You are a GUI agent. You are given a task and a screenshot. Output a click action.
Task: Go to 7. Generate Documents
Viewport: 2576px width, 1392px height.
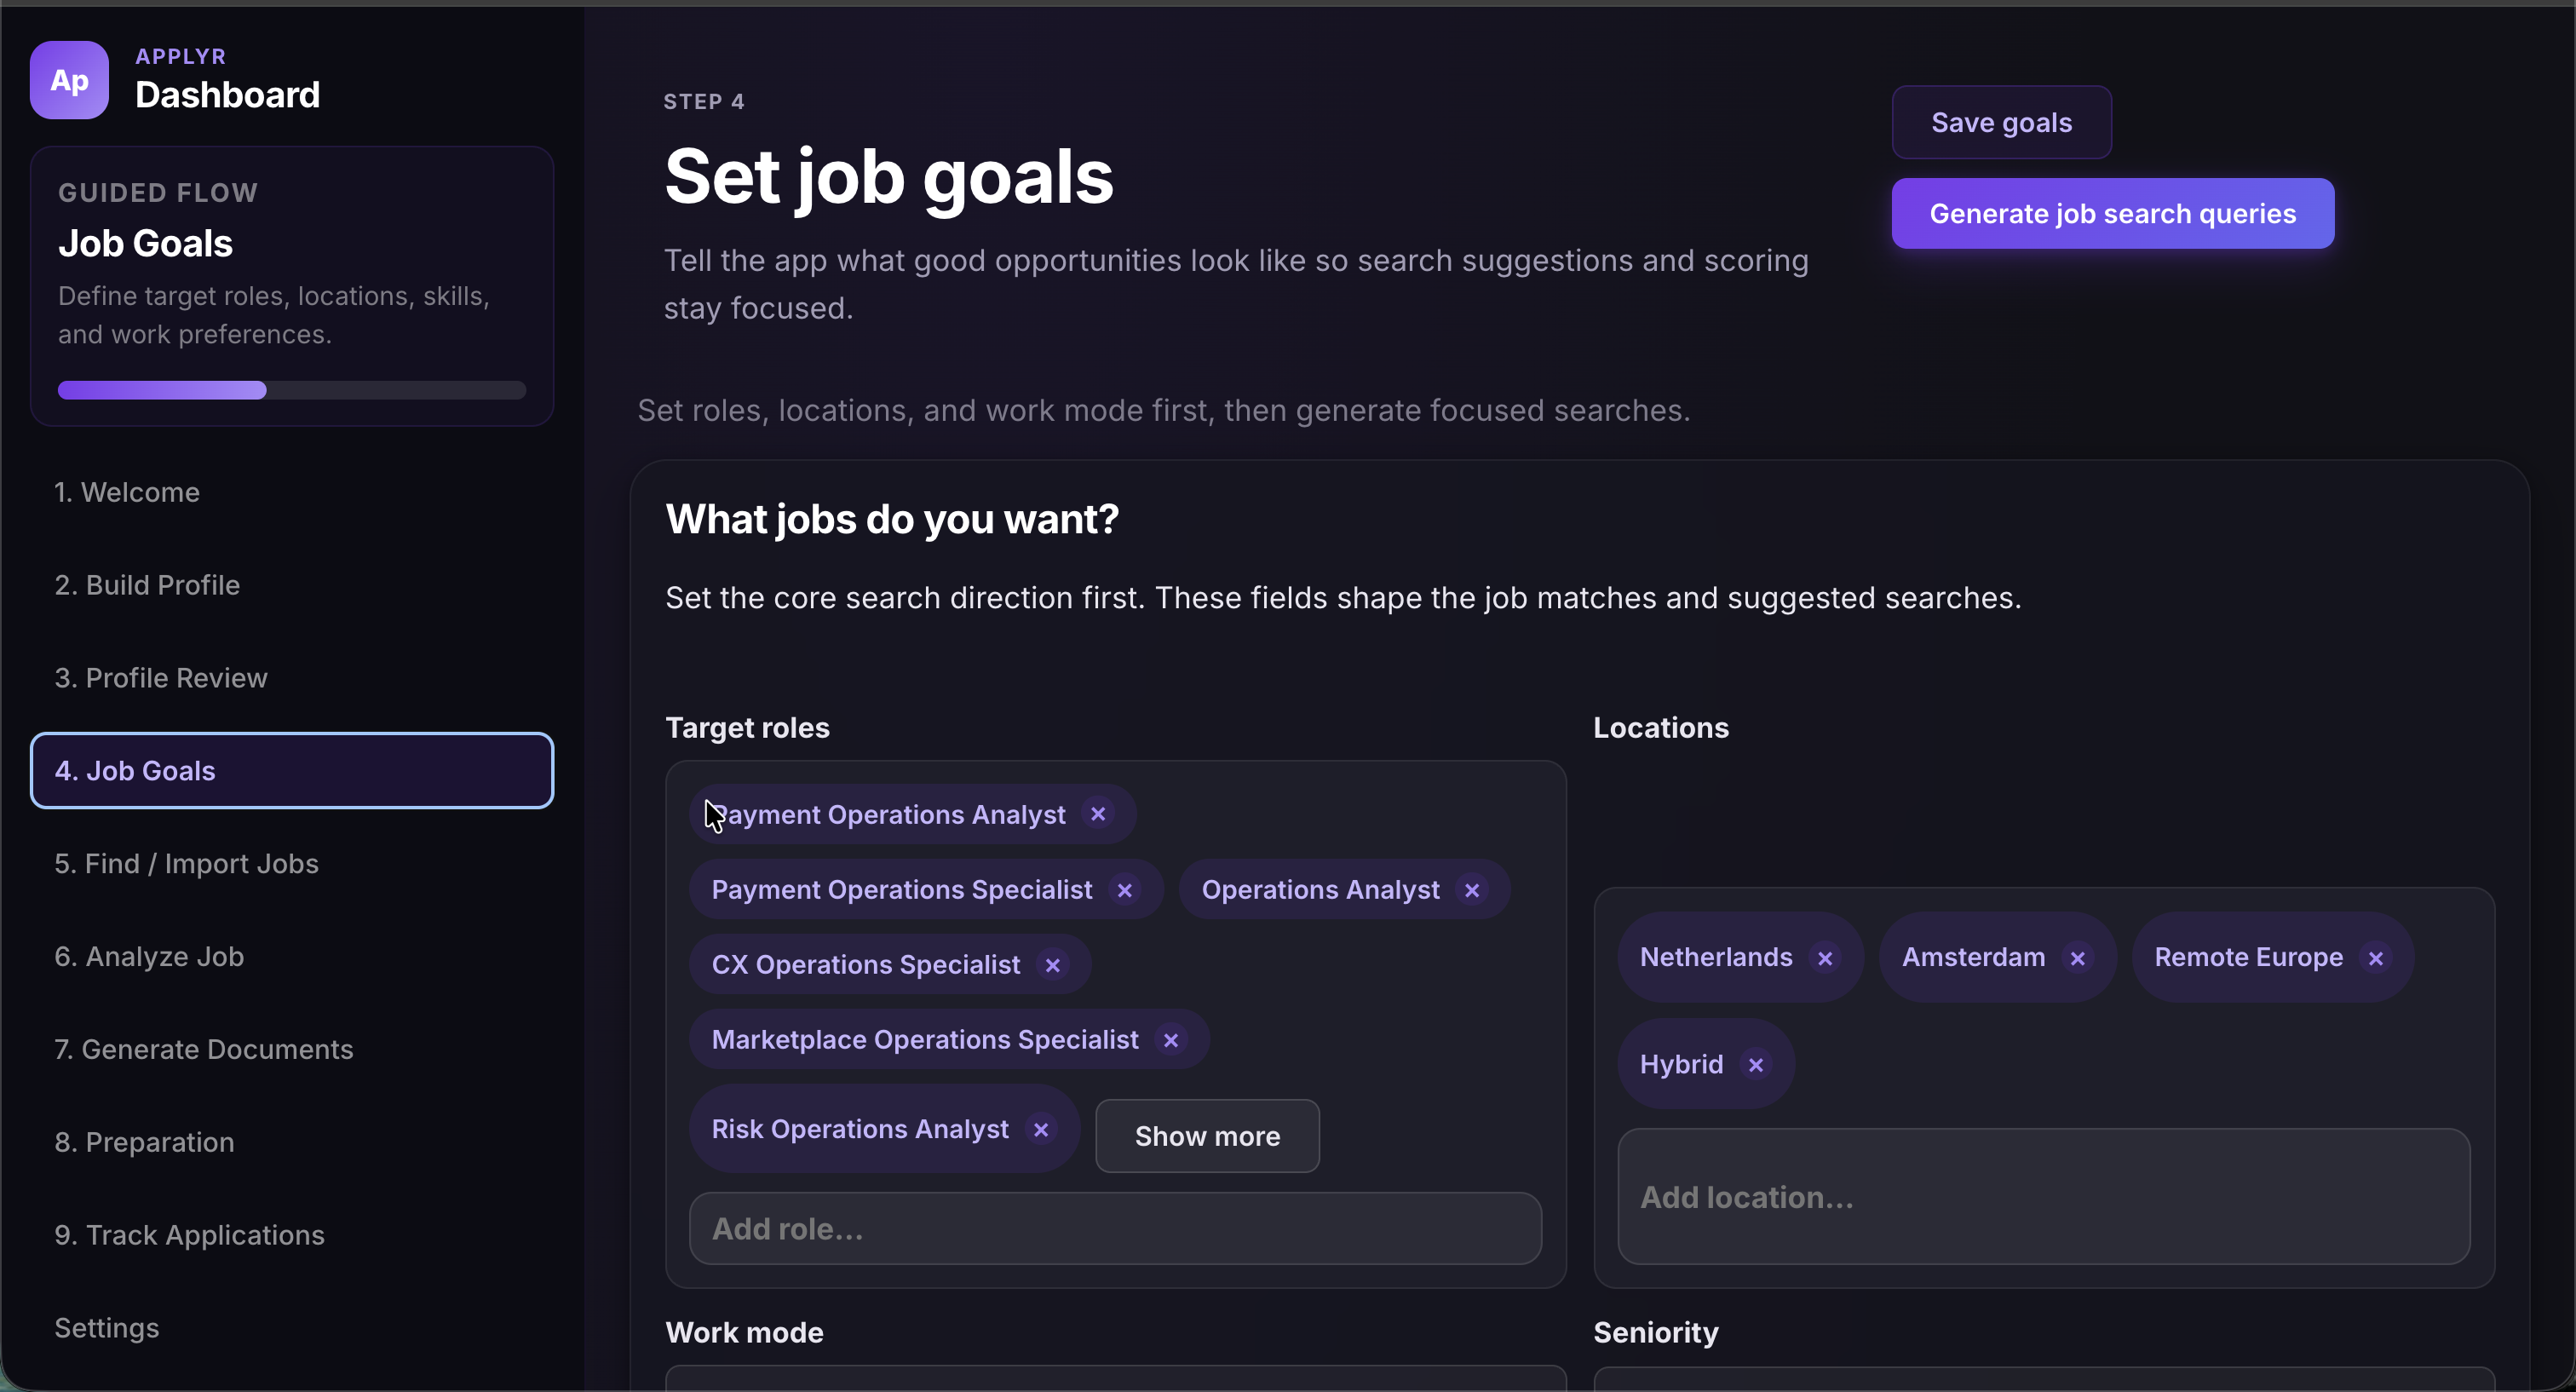pyautogui.click(x=292, y=1049)
